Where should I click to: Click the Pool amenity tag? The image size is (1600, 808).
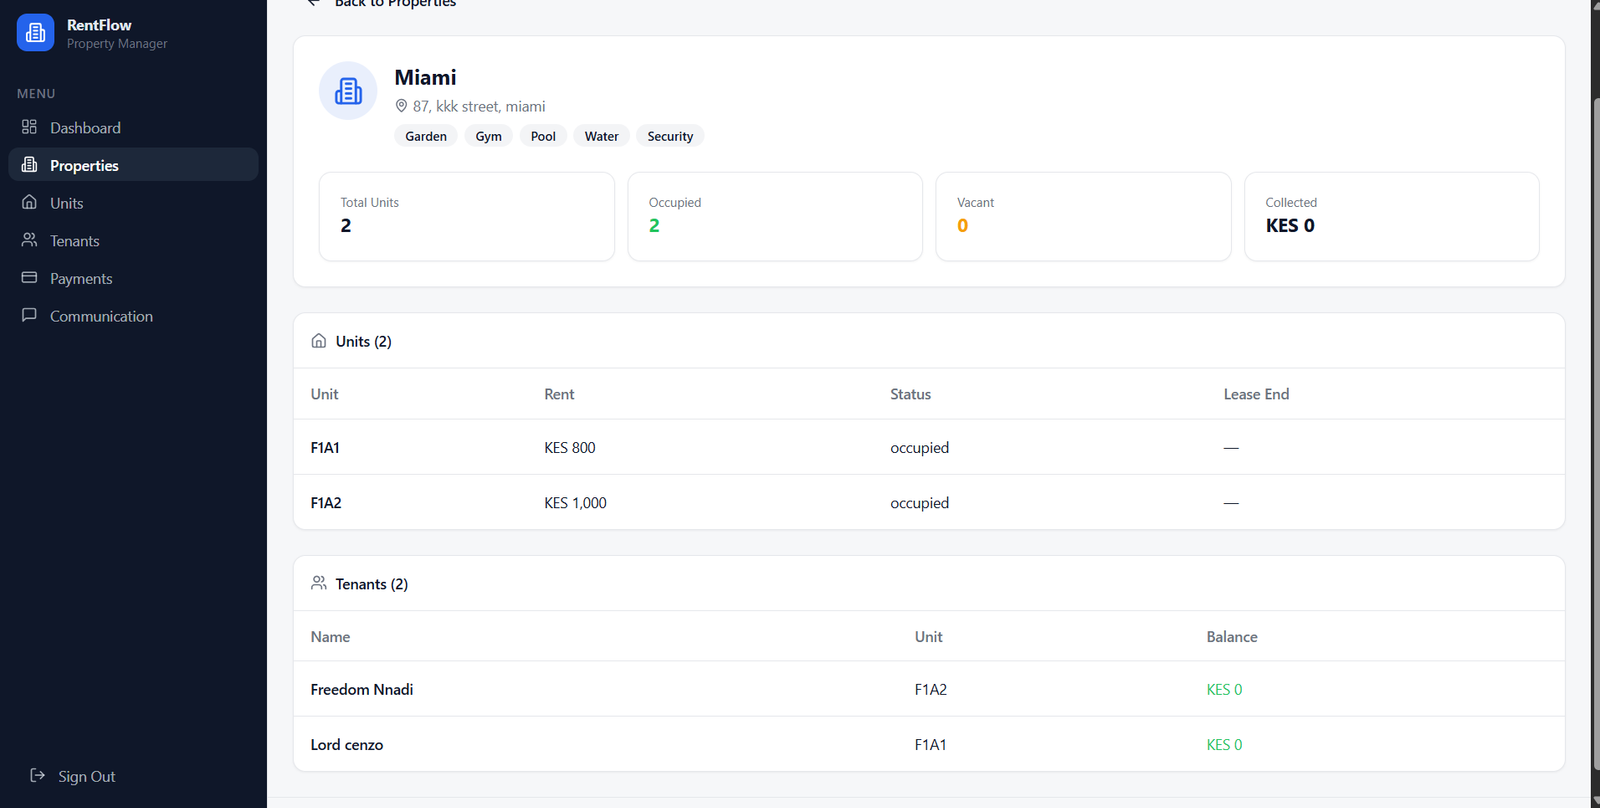tap(543, 136)
